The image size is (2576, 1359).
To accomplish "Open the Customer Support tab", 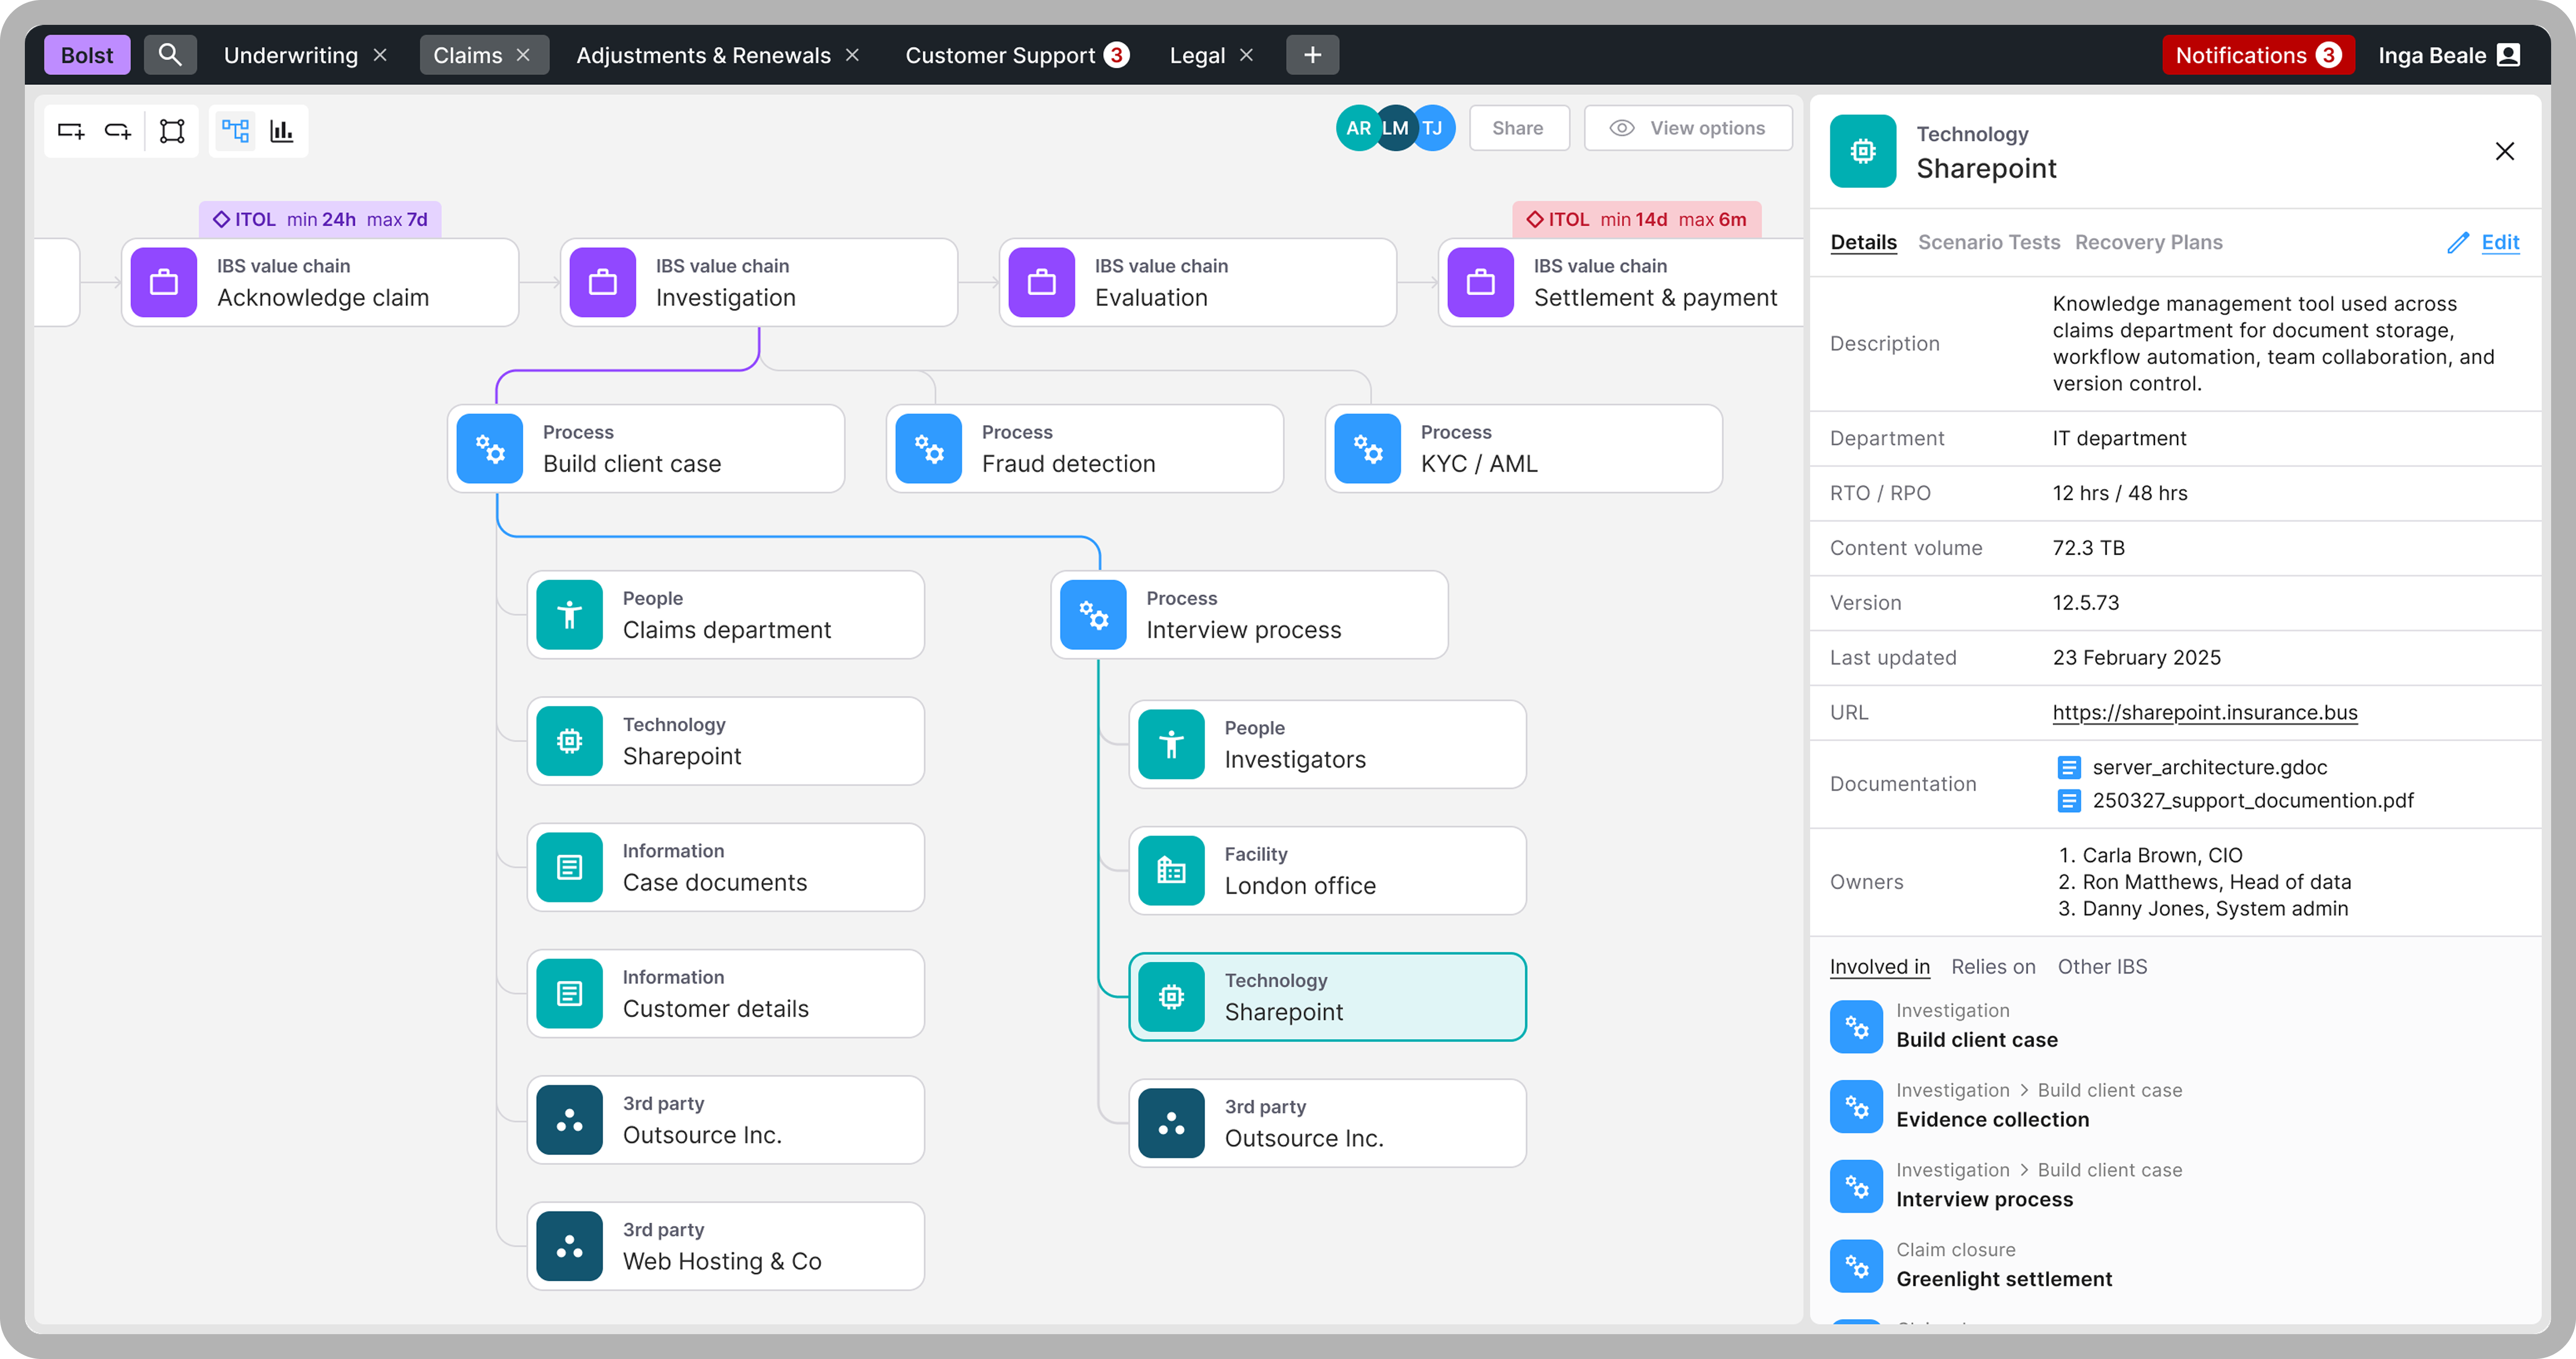I will click(x=1000, y=55).
